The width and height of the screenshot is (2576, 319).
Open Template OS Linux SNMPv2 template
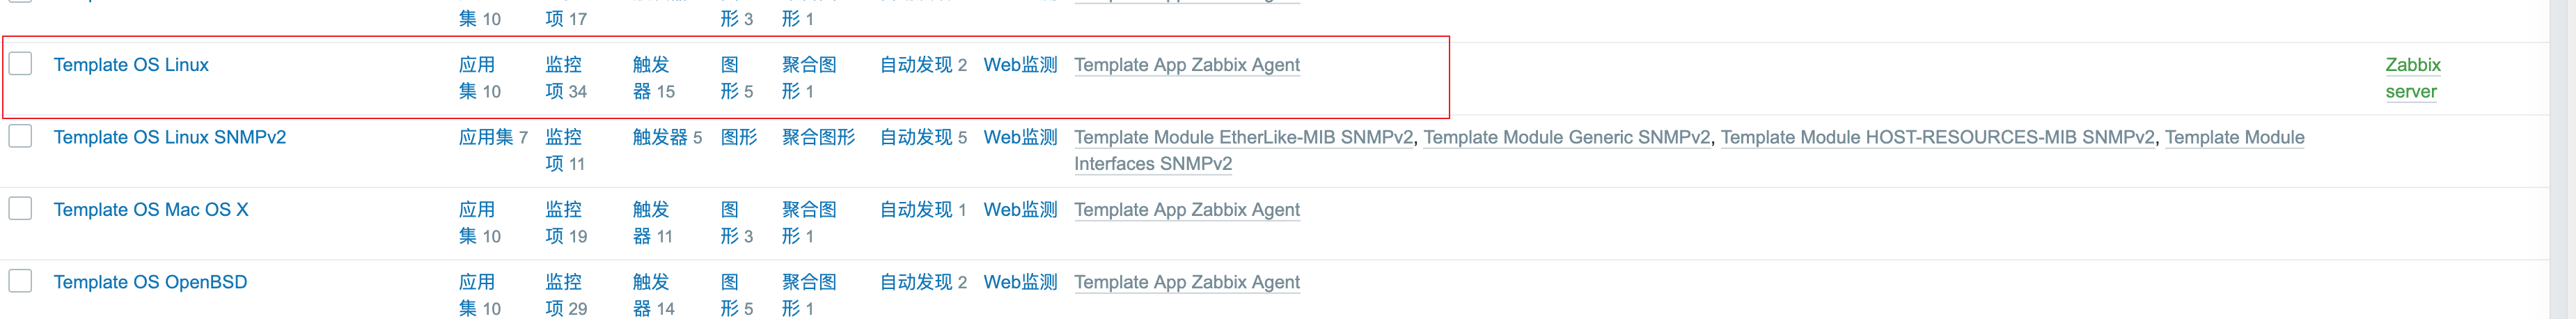click(169, 137)
